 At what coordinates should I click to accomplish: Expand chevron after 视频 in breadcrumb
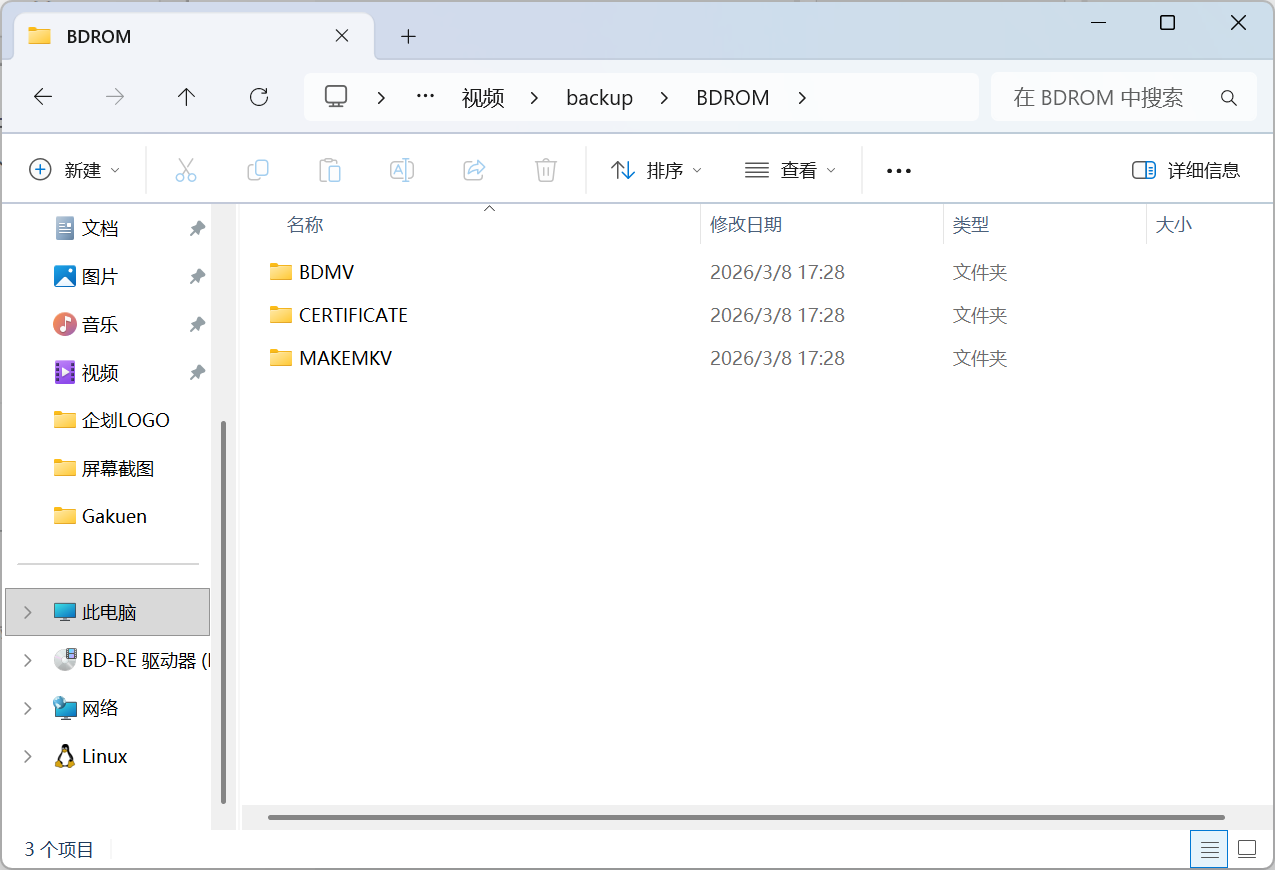534,97
